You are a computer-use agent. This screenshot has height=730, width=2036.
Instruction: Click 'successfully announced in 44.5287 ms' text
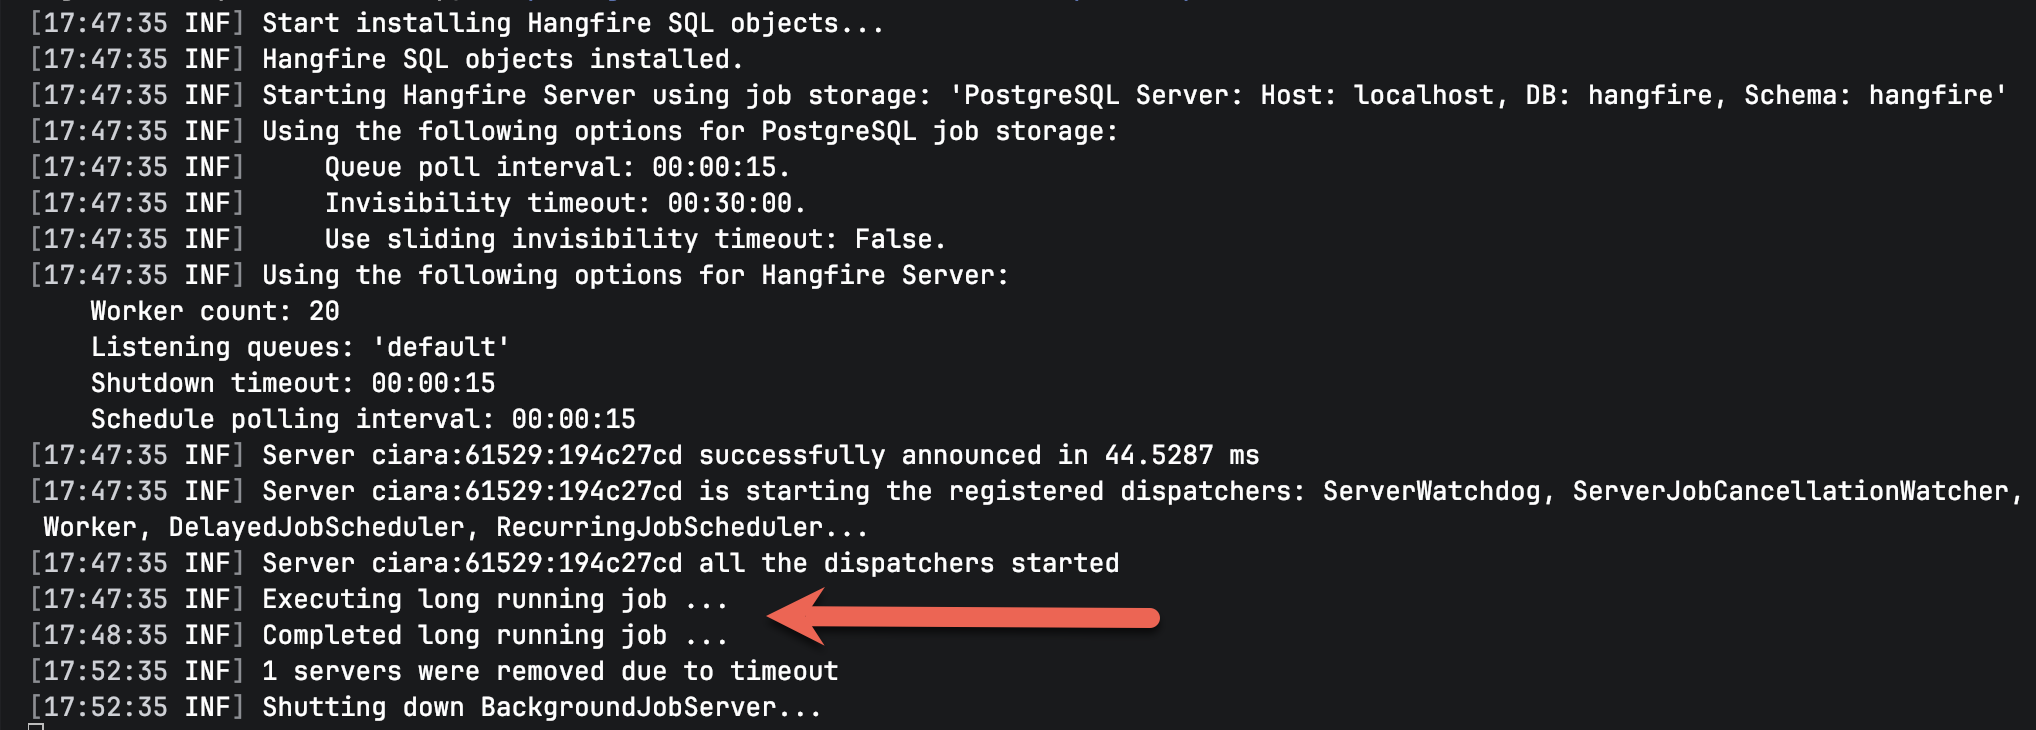click(x=978, y=455)
